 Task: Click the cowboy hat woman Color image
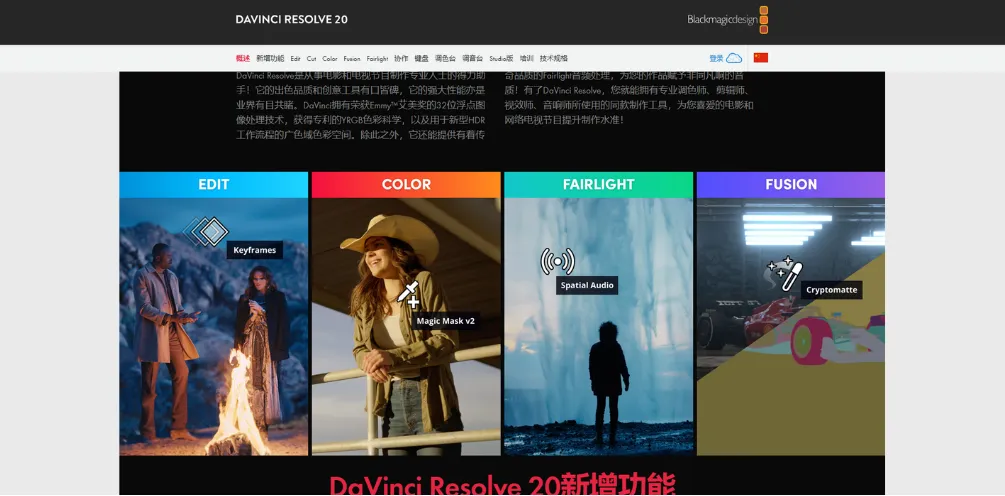click(406, 327)
